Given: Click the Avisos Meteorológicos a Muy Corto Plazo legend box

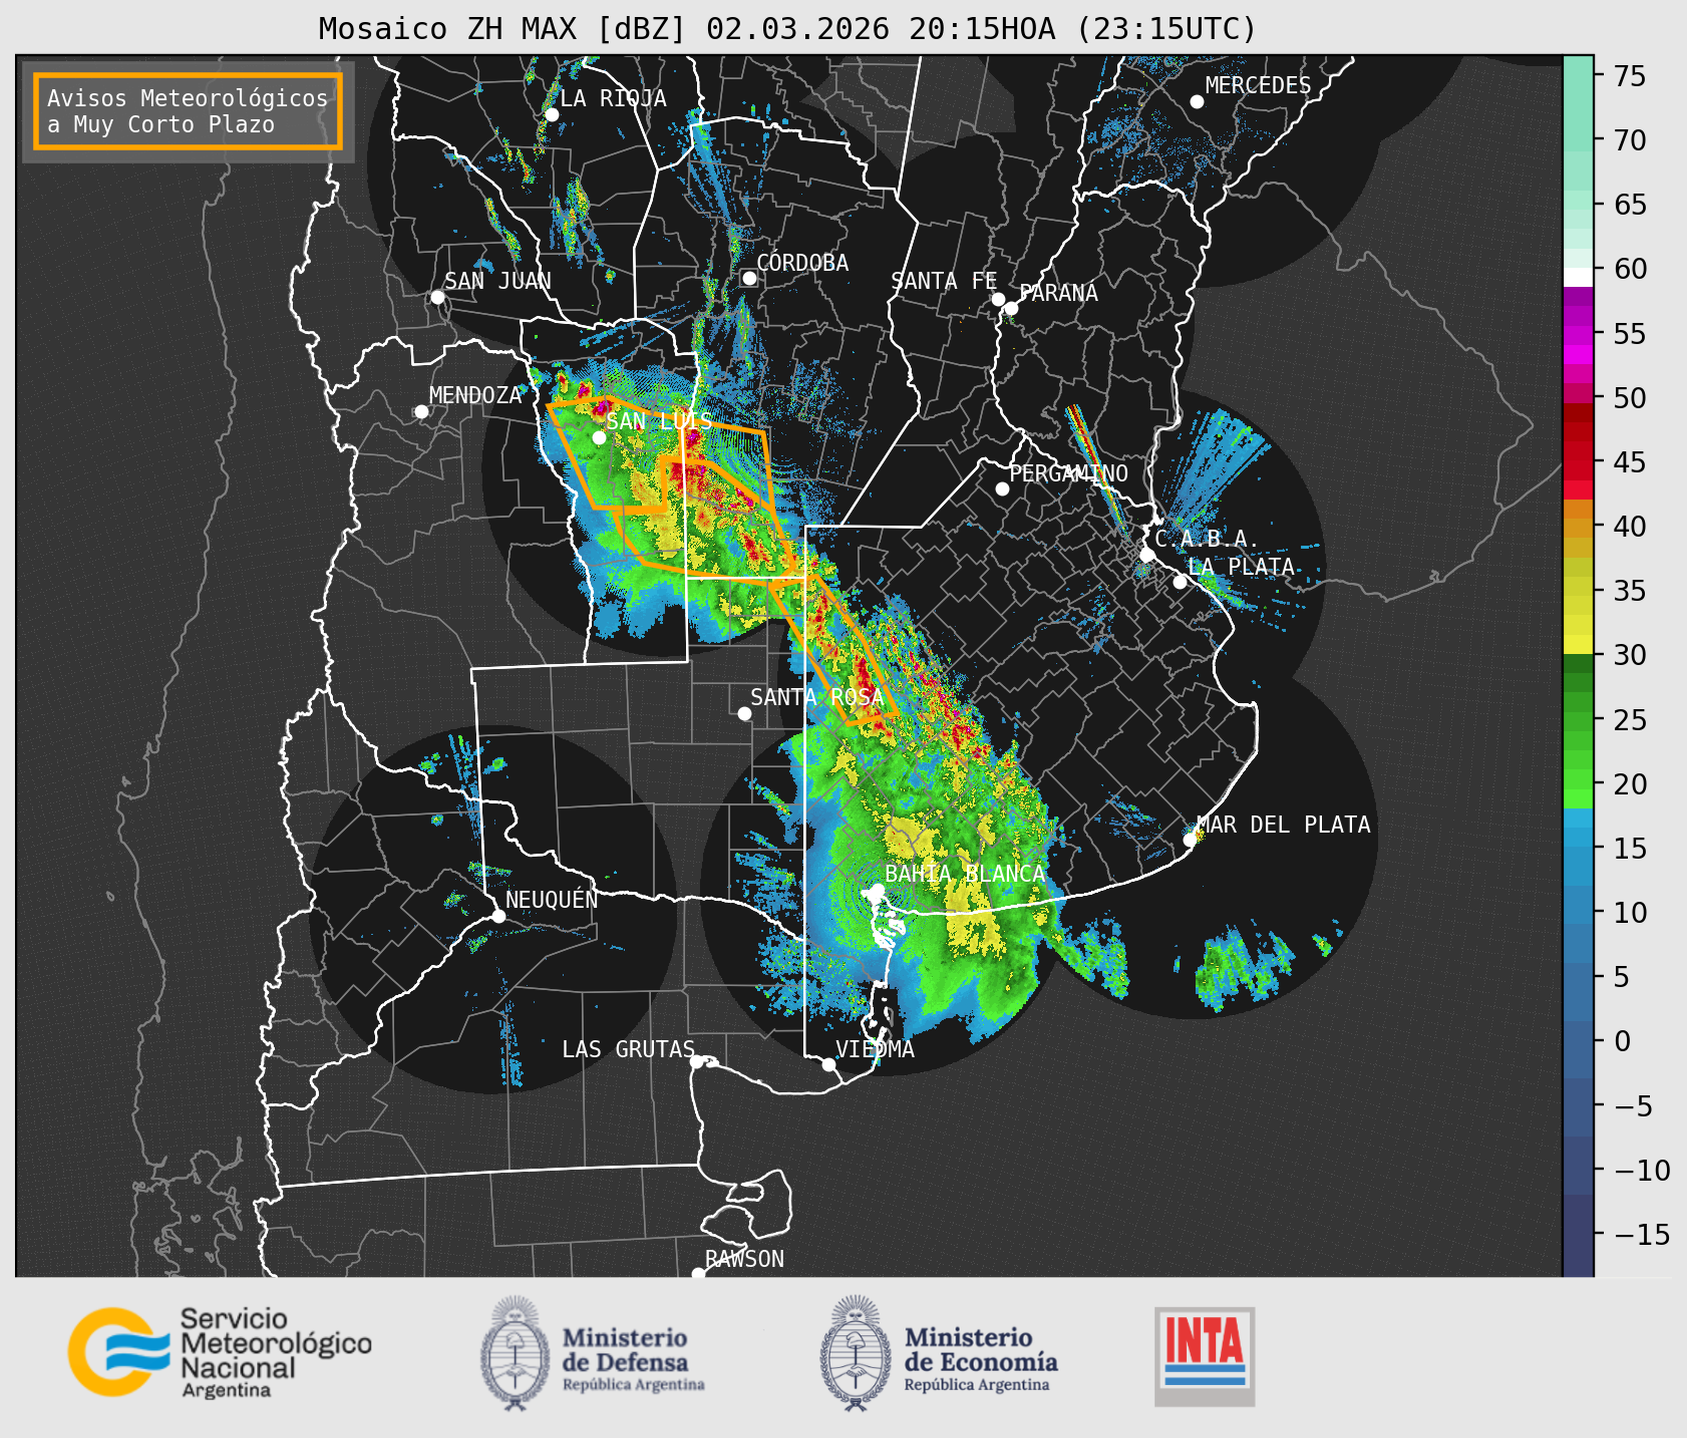Looking at the screenshot, I should [x=188, y=111].
